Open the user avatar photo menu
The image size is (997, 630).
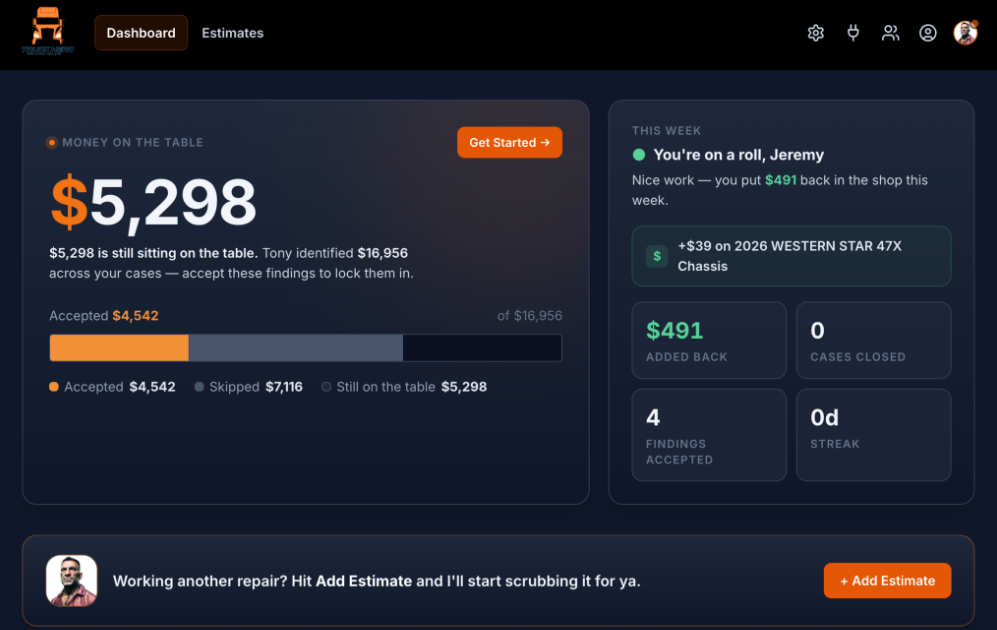pyautogui.click(x=965, y=32)
